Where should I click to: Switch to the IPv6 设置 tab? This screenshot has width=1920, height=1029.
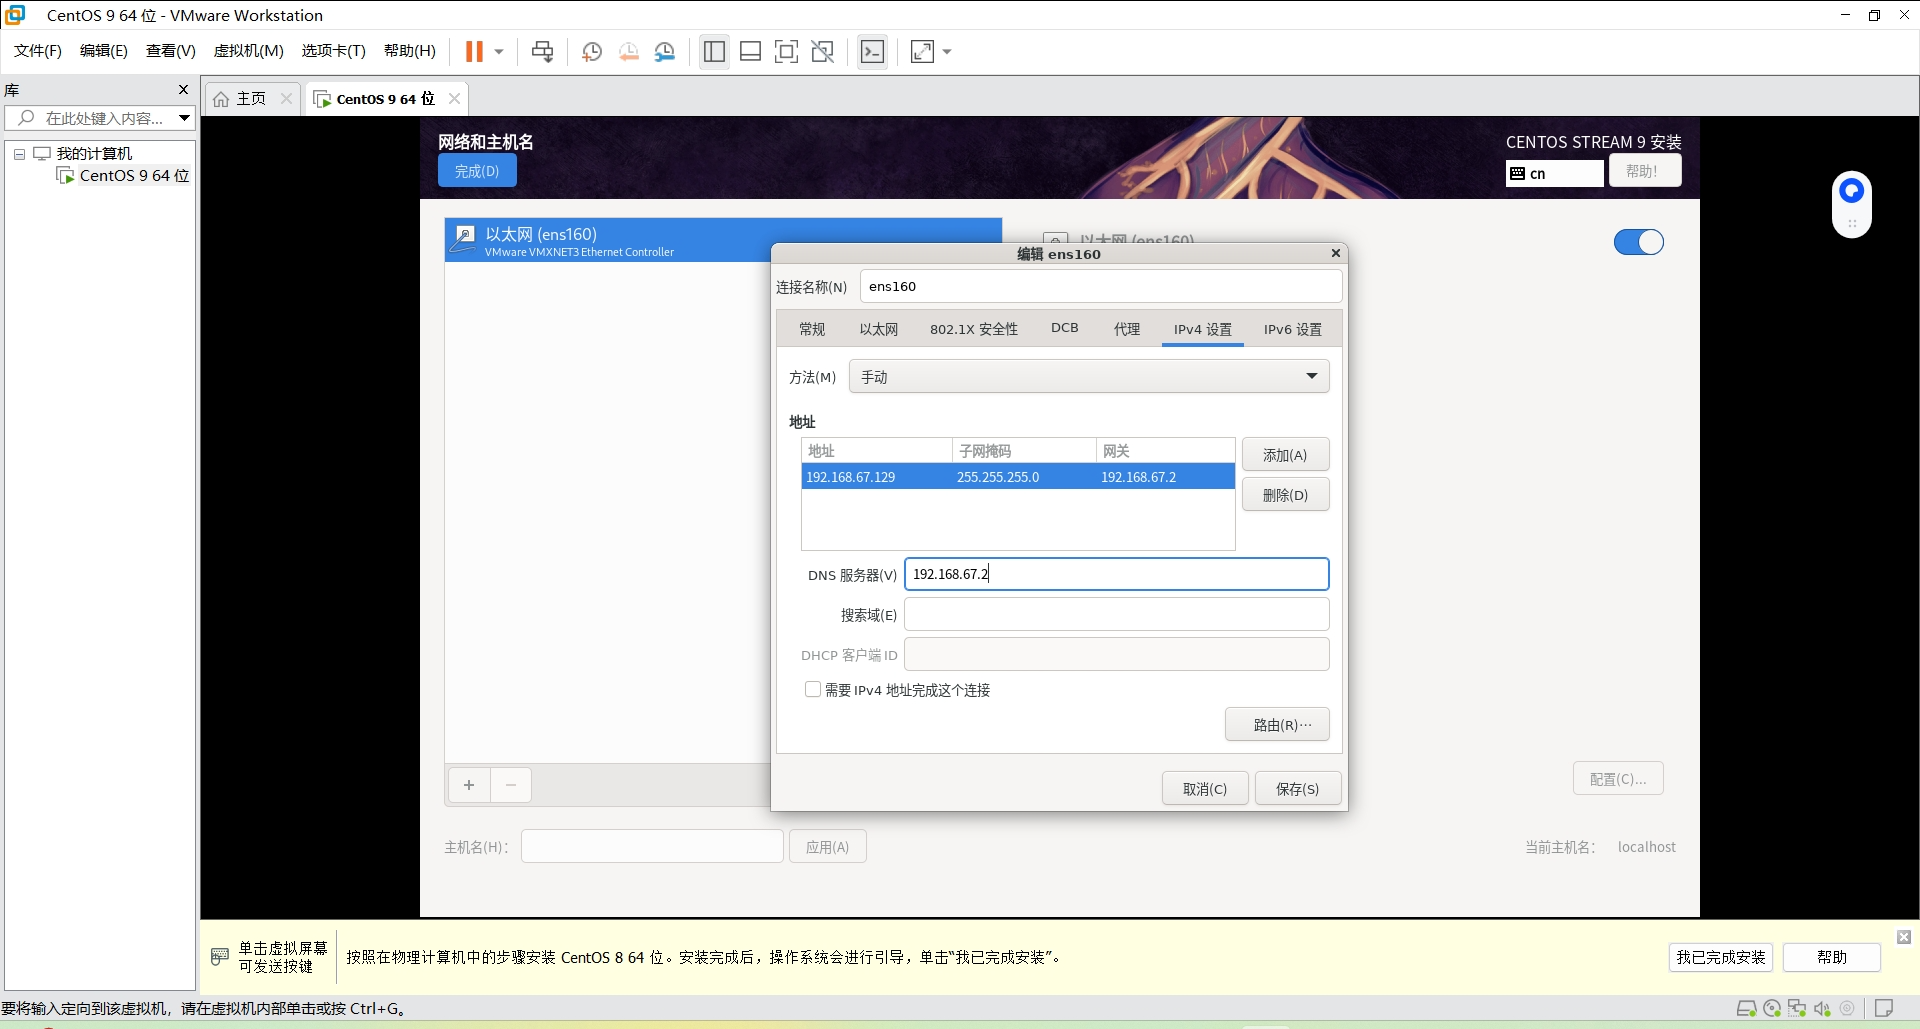tap(1292, 329)
